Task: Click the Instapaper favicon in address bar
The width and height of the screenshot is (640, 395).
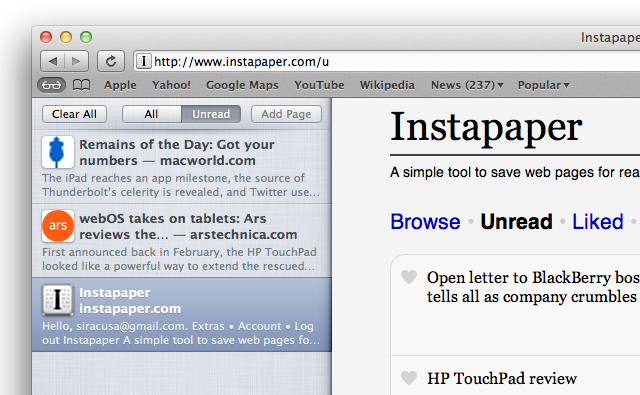Action: [x=143, y=61]
